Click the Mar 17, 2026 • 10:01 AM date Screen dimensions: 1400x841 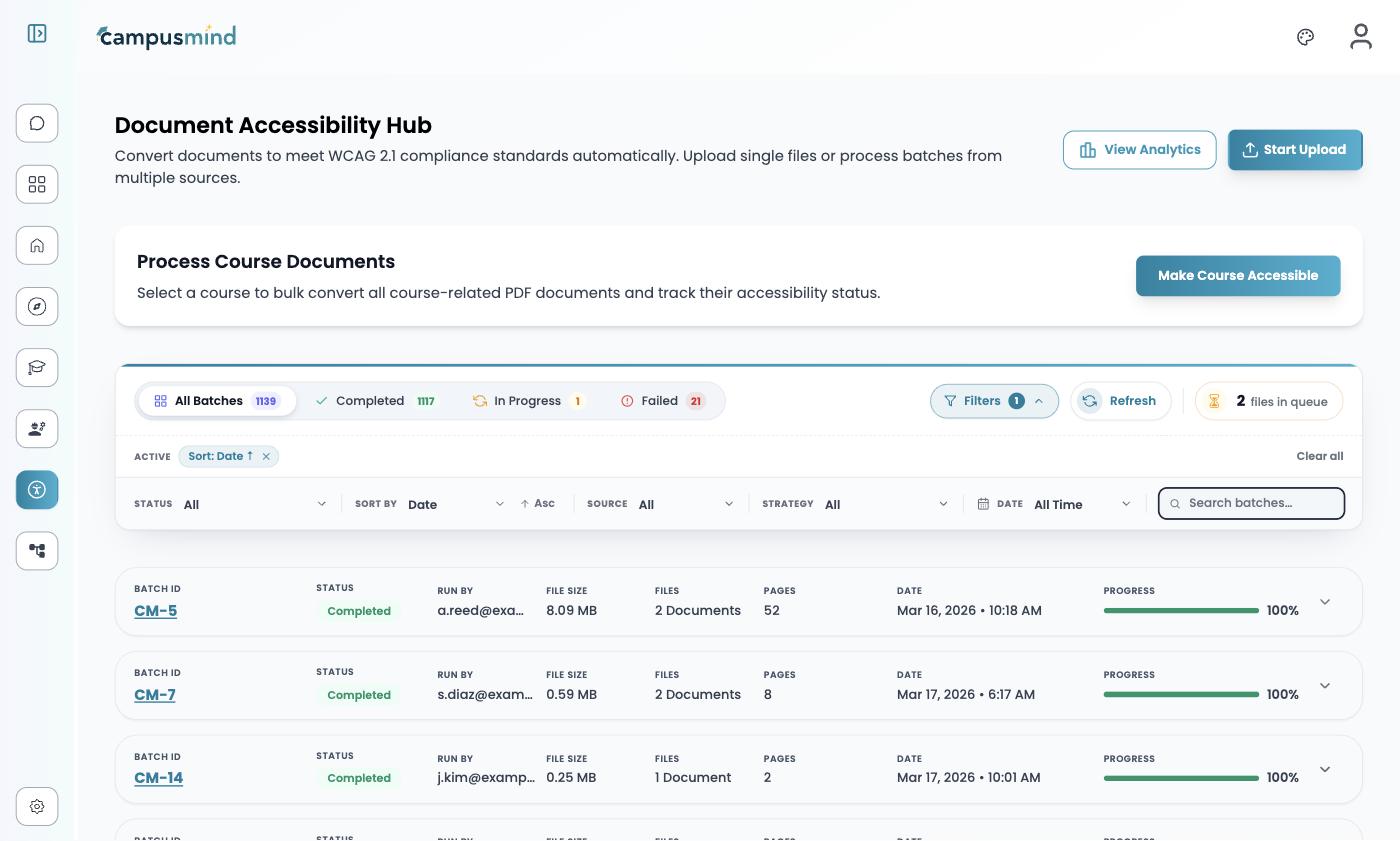pos(968,777)
